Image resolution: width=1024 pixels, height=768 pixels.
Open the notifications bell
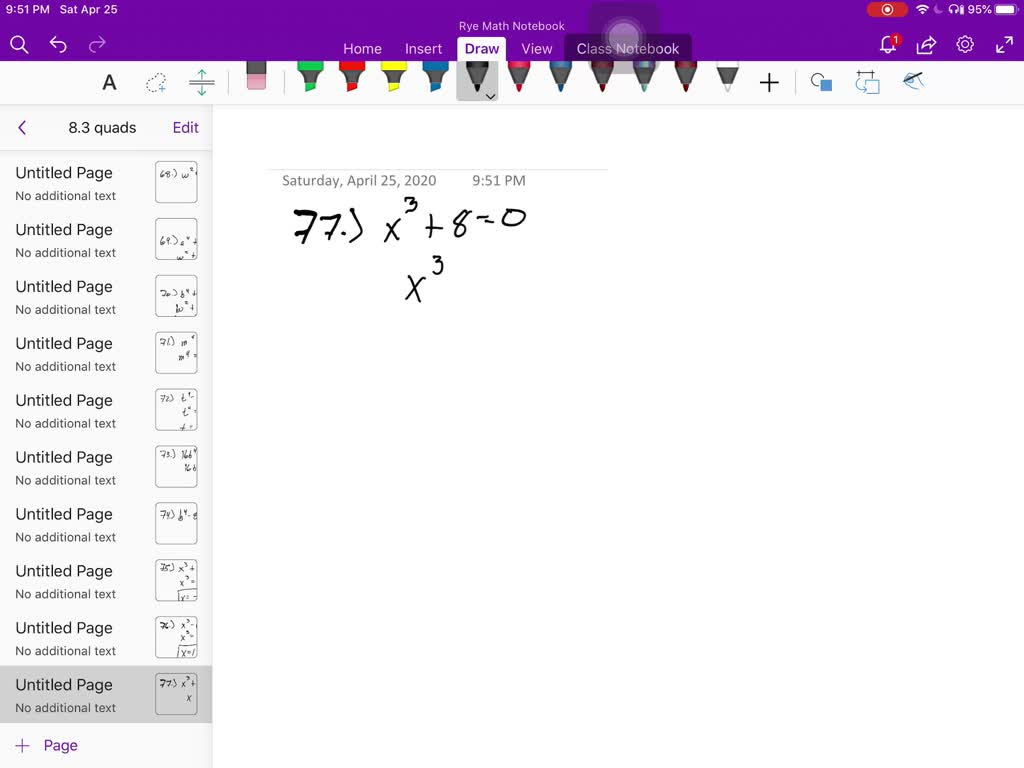[x=886, y=44]
